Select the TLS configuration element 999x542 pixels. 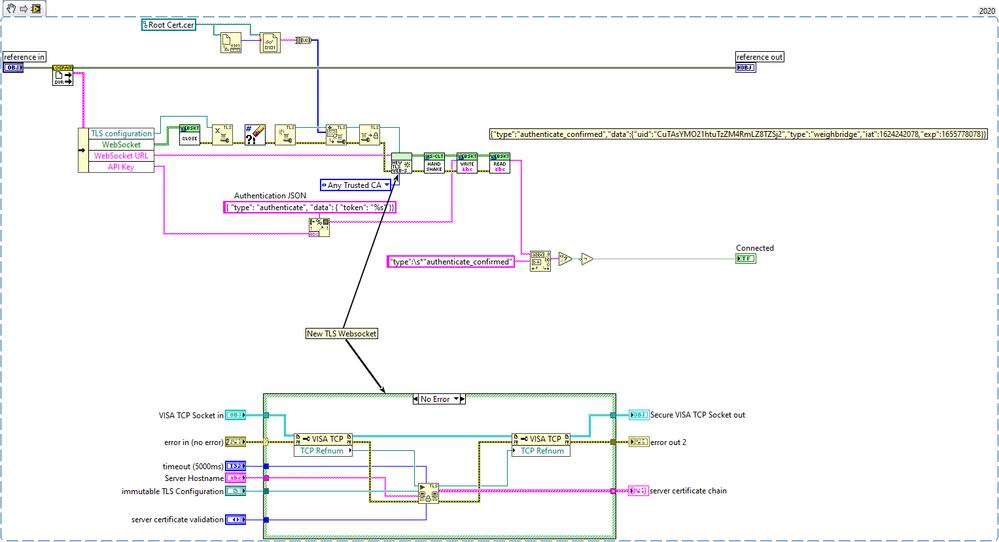[121, 134]
